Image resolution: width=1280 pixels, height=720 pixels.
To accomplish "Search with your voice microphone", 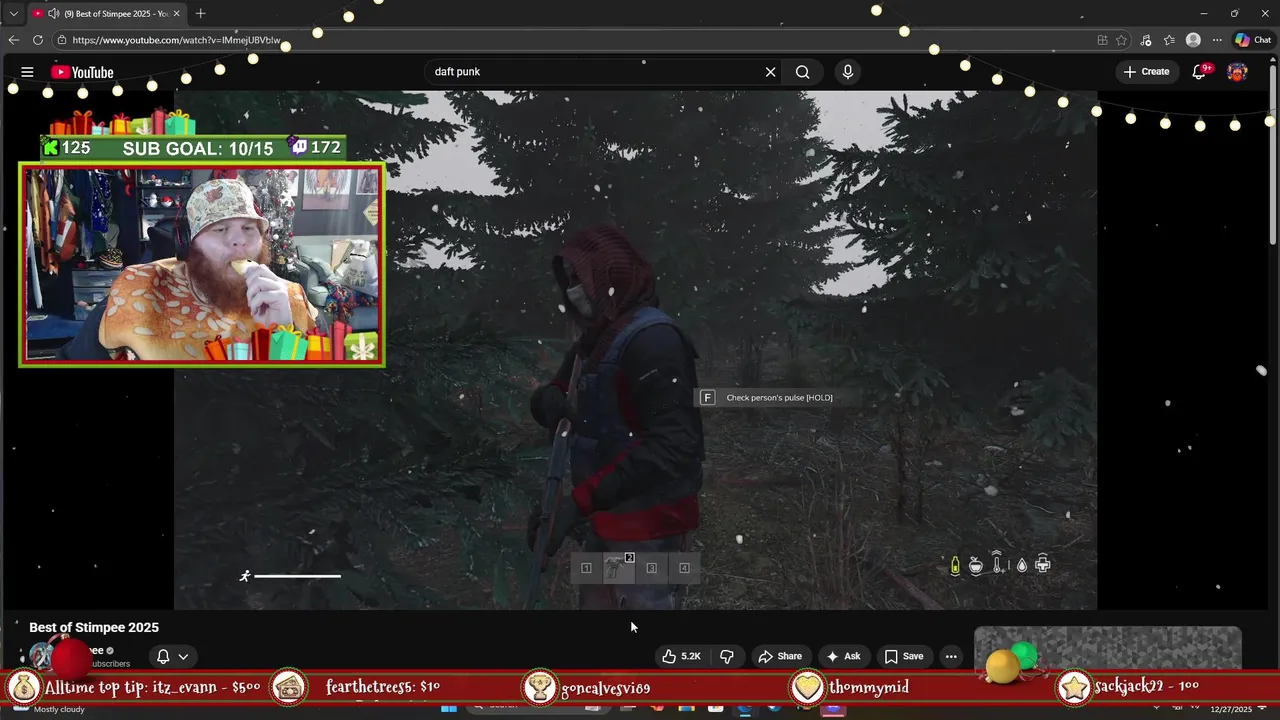I will pos(848,72).
